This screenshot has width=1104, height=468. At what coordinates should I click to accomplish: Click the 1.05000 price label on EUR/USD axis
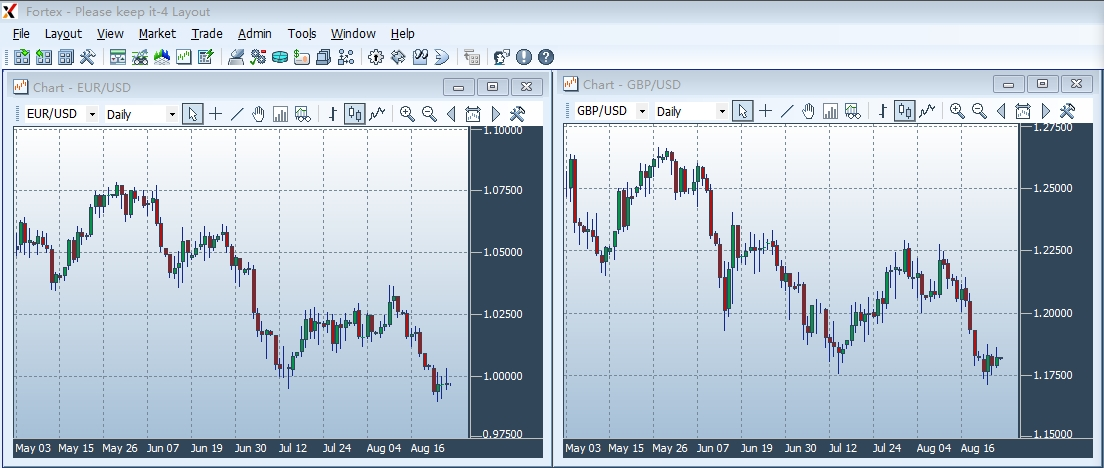tap(502, 252)
